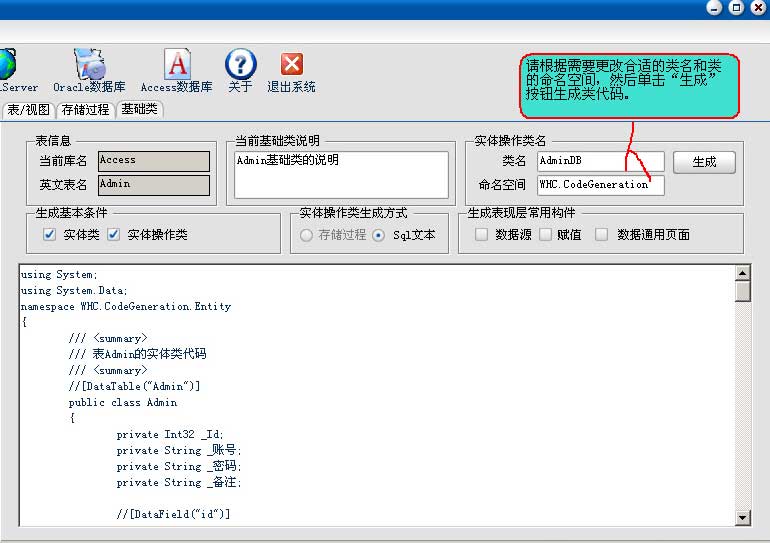
Task: Click the code area scroll up arrow
Action: [x=742, y=272]
